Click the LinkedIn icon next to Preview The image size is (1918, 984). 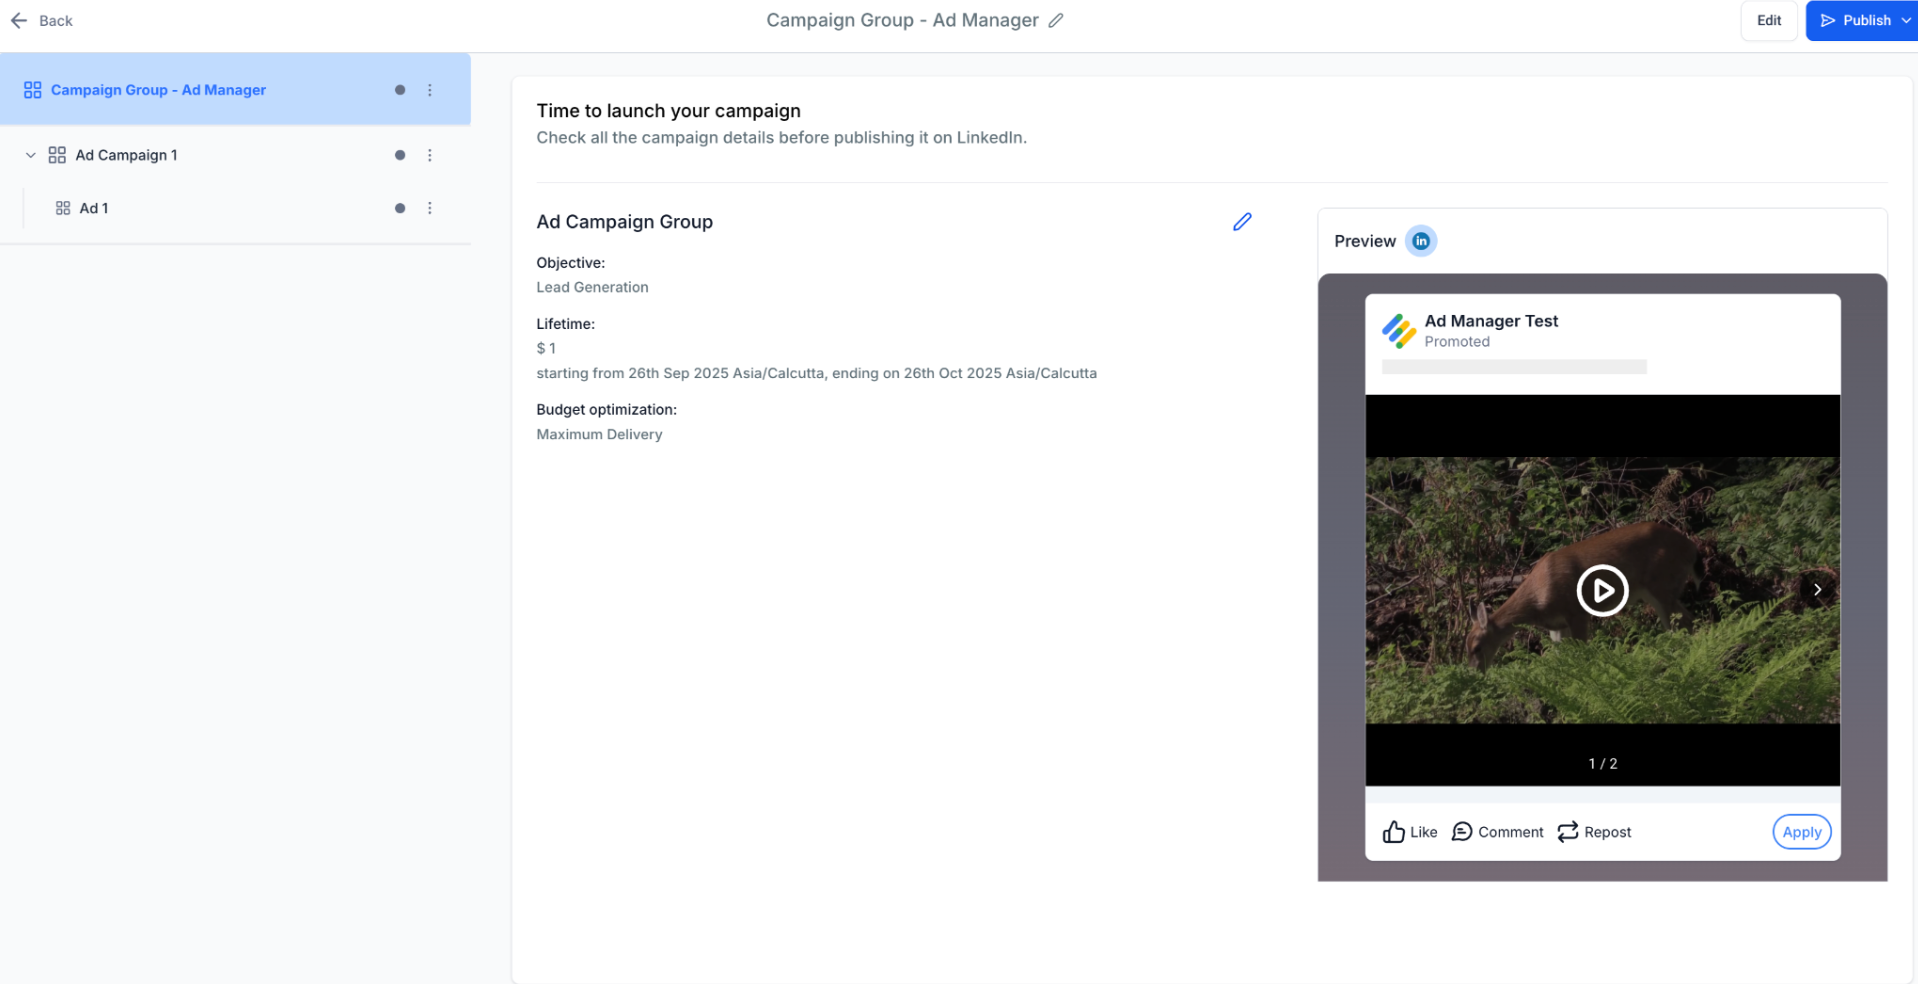pos(1421,241)
